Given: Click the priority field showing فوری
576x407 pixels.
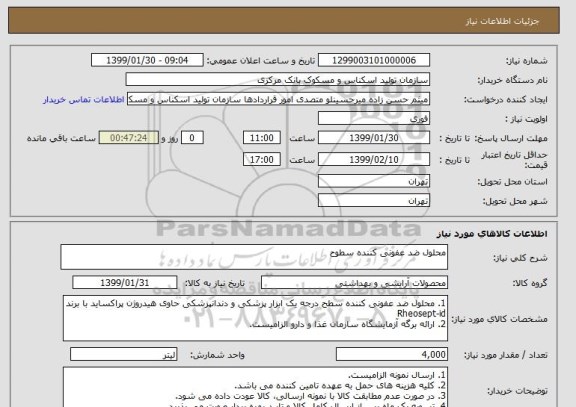Looking at the screenshot, I should pyautogui.click(x=374, y=119).
